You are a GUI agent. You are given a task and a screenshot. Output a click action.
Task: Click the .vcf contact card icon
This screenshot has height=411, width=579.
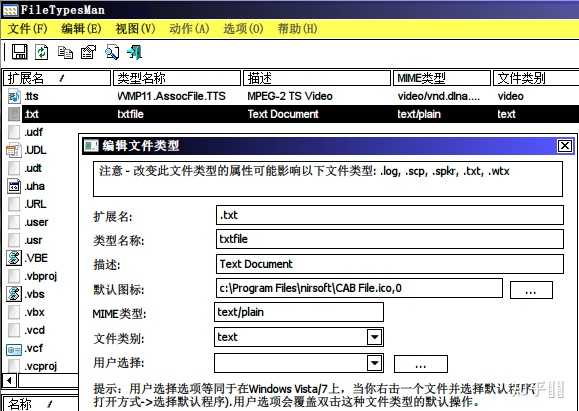(14, 349)
